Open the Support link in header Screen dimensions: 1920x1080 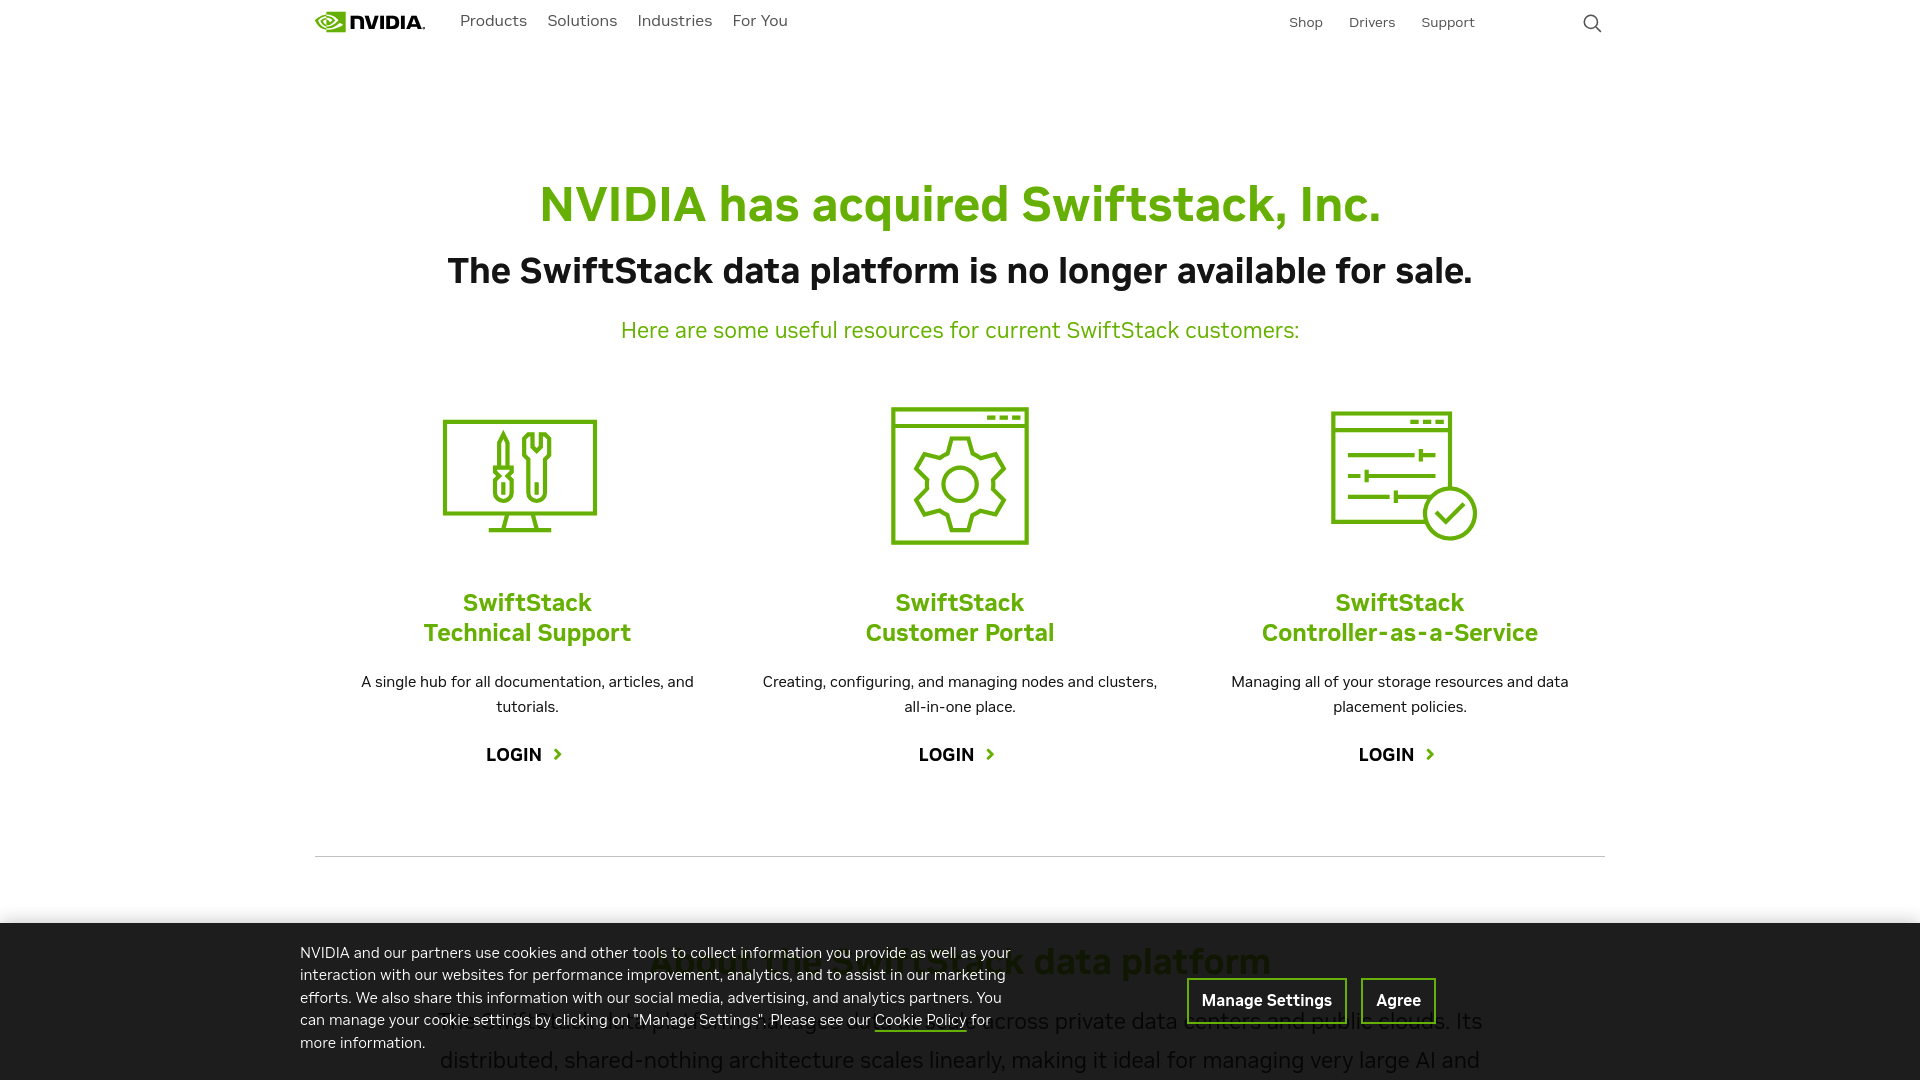point(1448,23)
